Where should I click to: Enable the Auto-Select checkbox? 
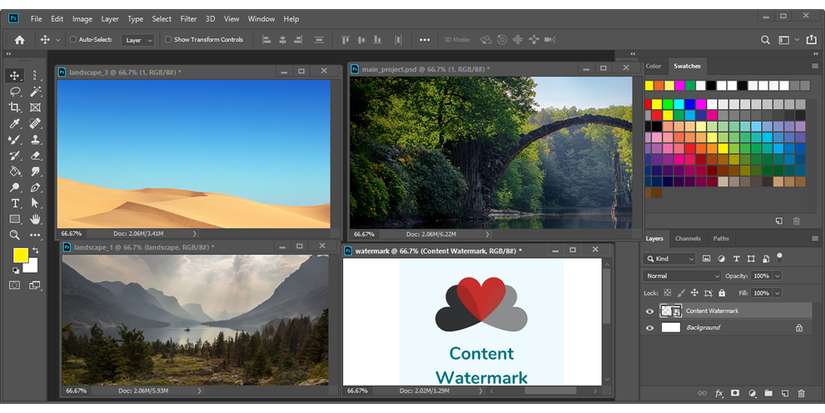point(73,40)
